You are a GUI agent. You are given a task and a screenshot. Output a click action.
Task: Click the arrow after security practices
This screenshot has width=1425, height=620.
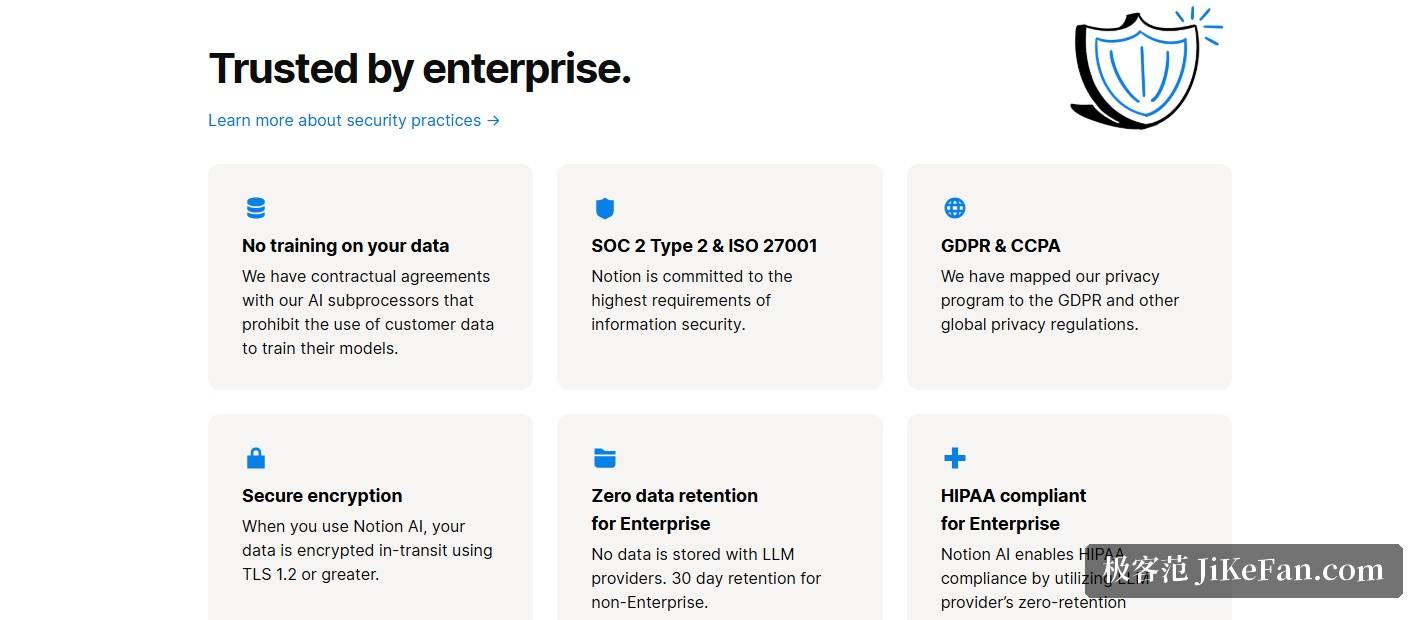point(493,120)
